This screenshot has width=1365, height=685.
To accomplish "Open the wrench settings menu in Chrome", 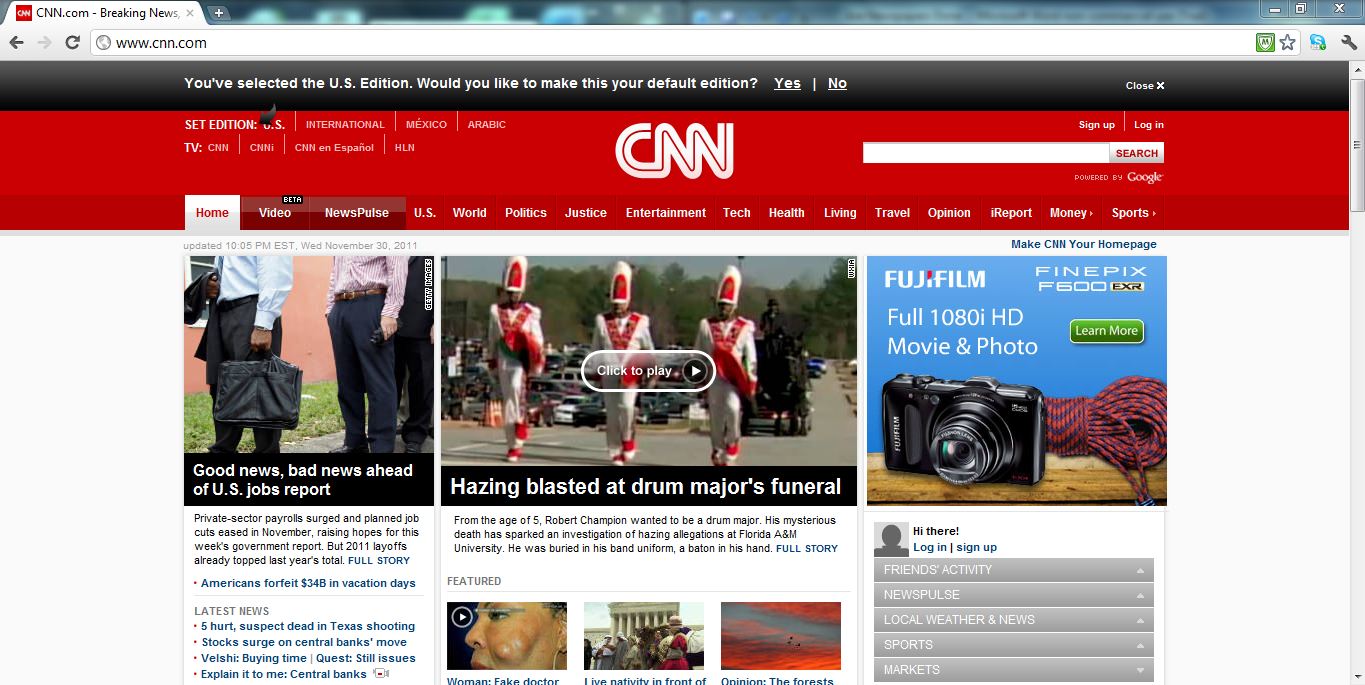I will (x=1348, y=42).
